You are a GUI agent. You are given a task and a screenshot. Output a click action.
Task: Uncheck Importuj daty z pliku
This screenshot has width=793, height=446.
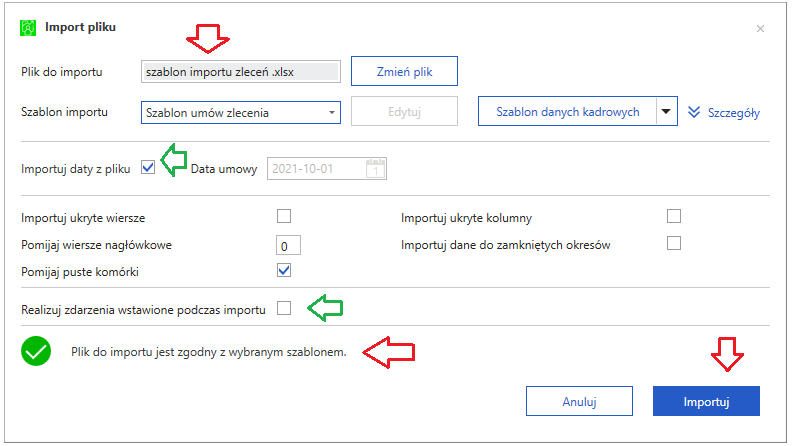[x=148, y=167]
